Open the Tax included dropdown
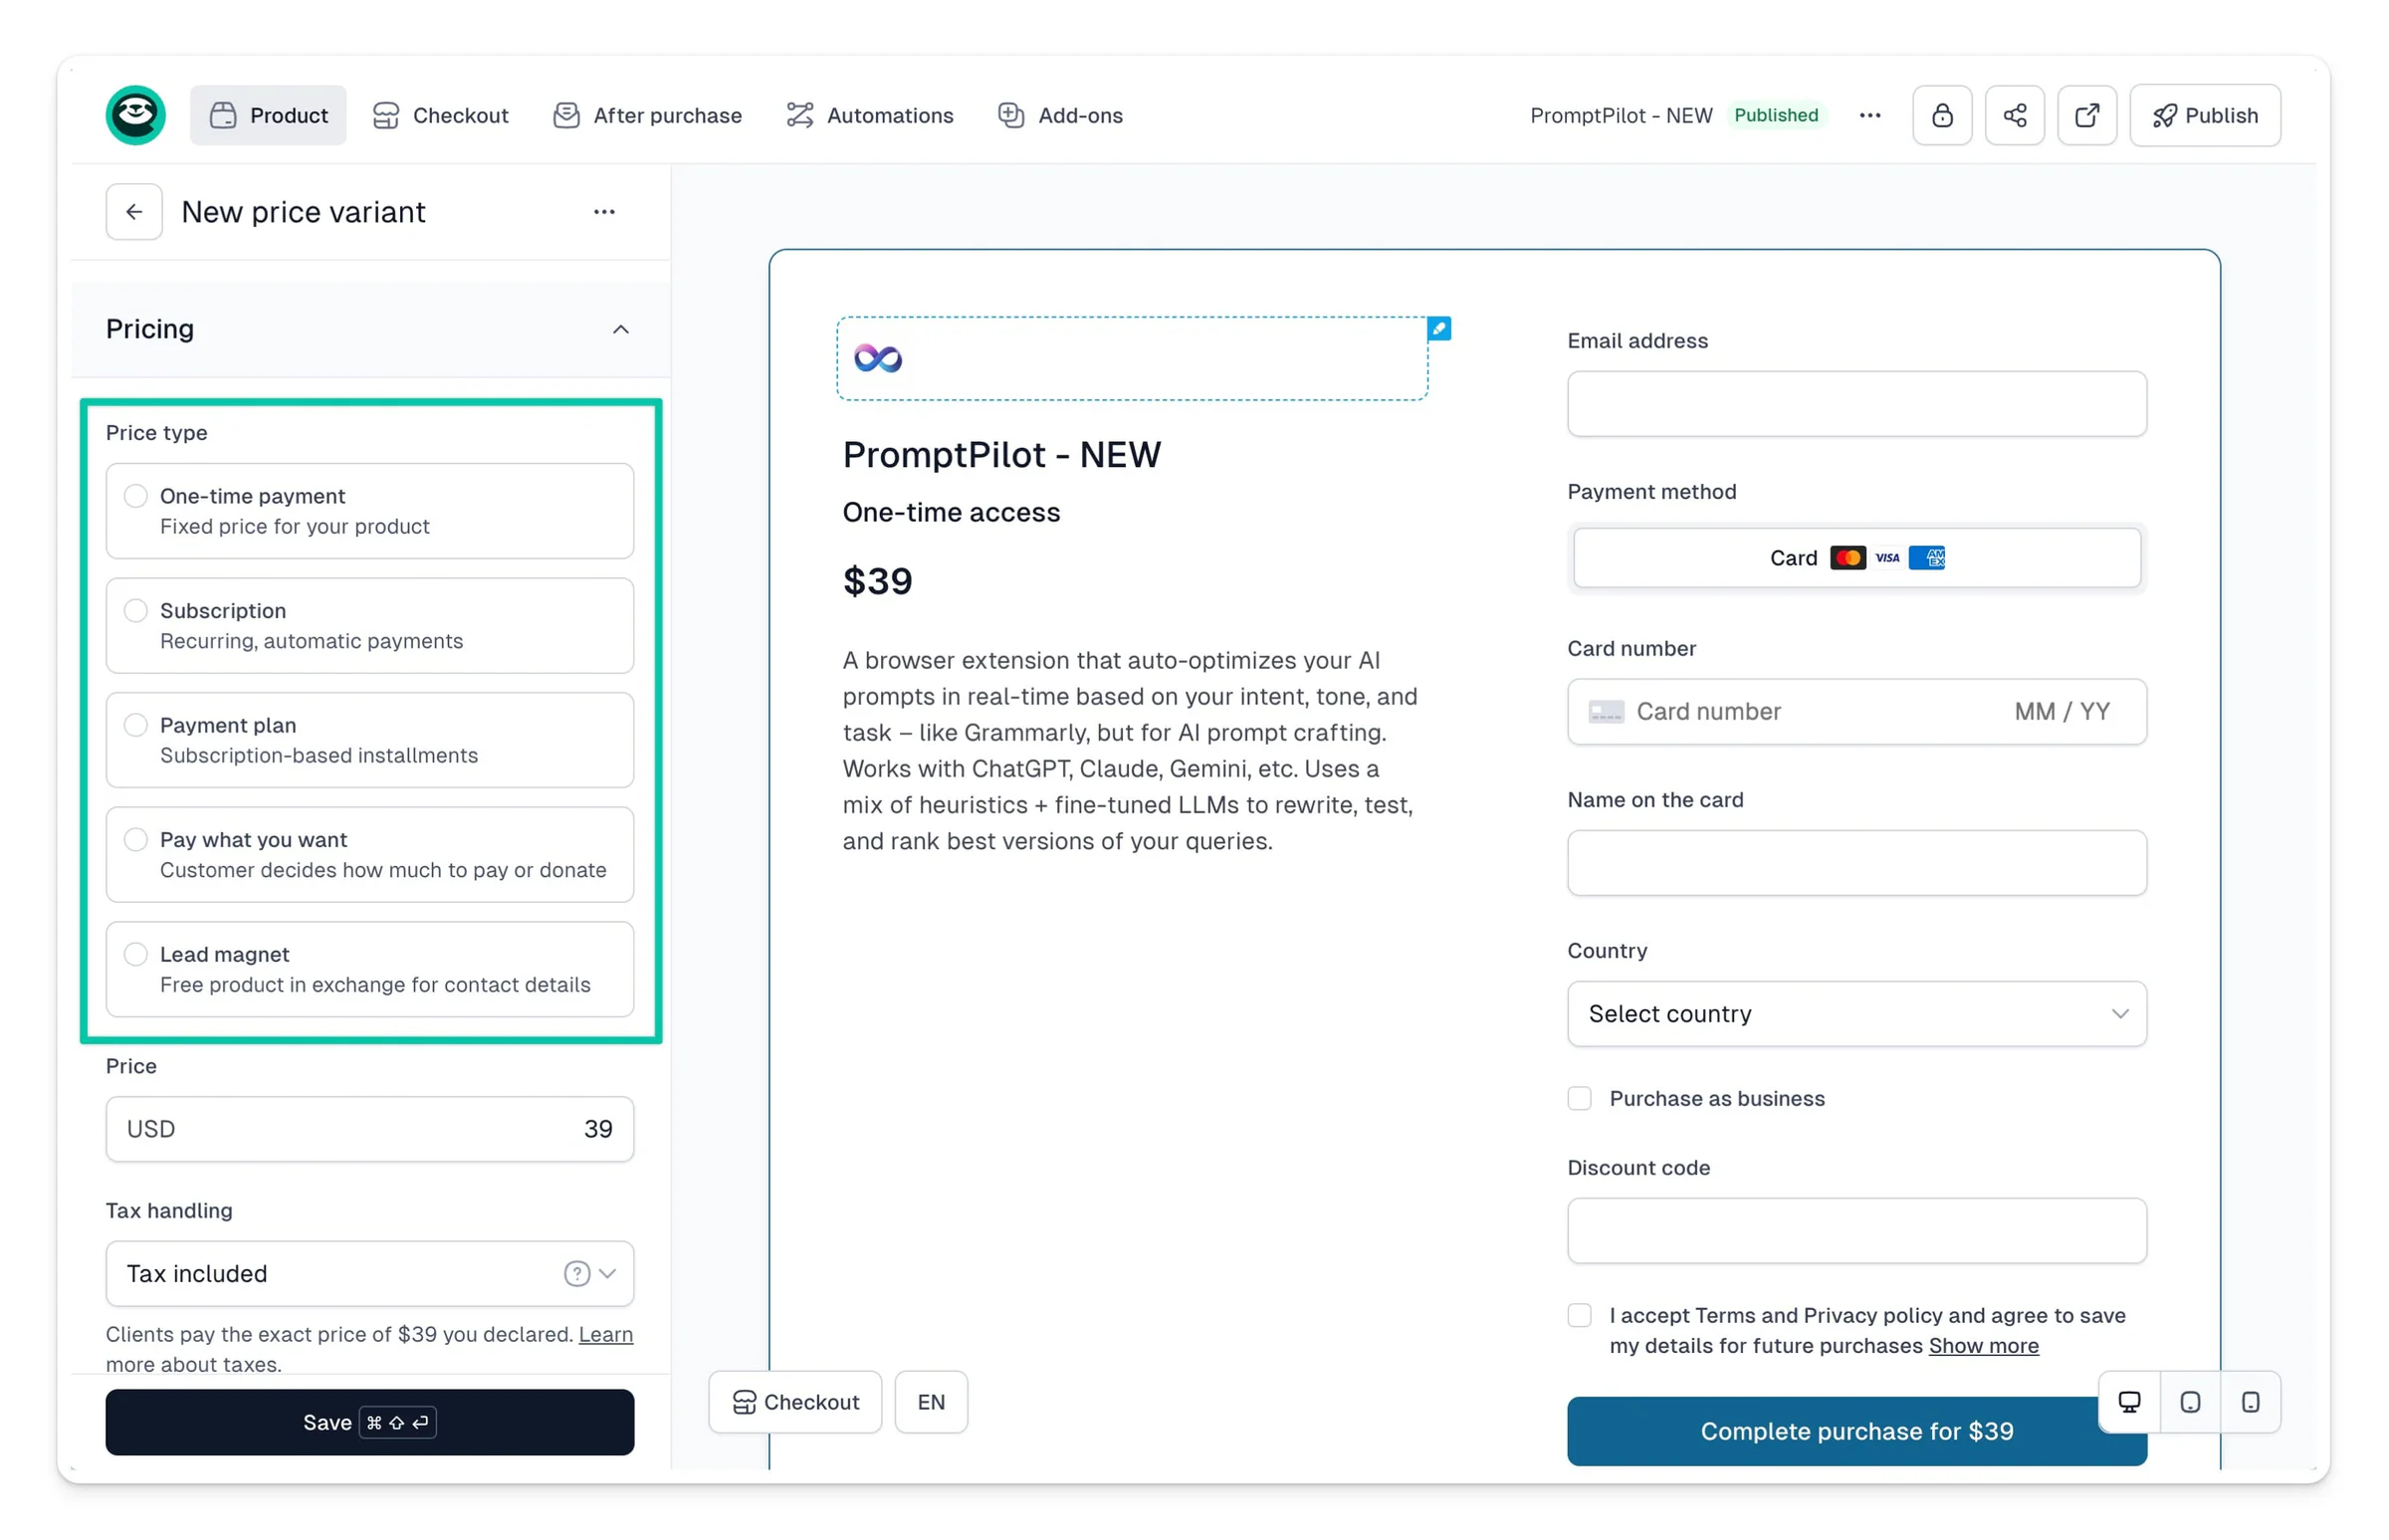2389x1540 pixels. point(370,1273)
